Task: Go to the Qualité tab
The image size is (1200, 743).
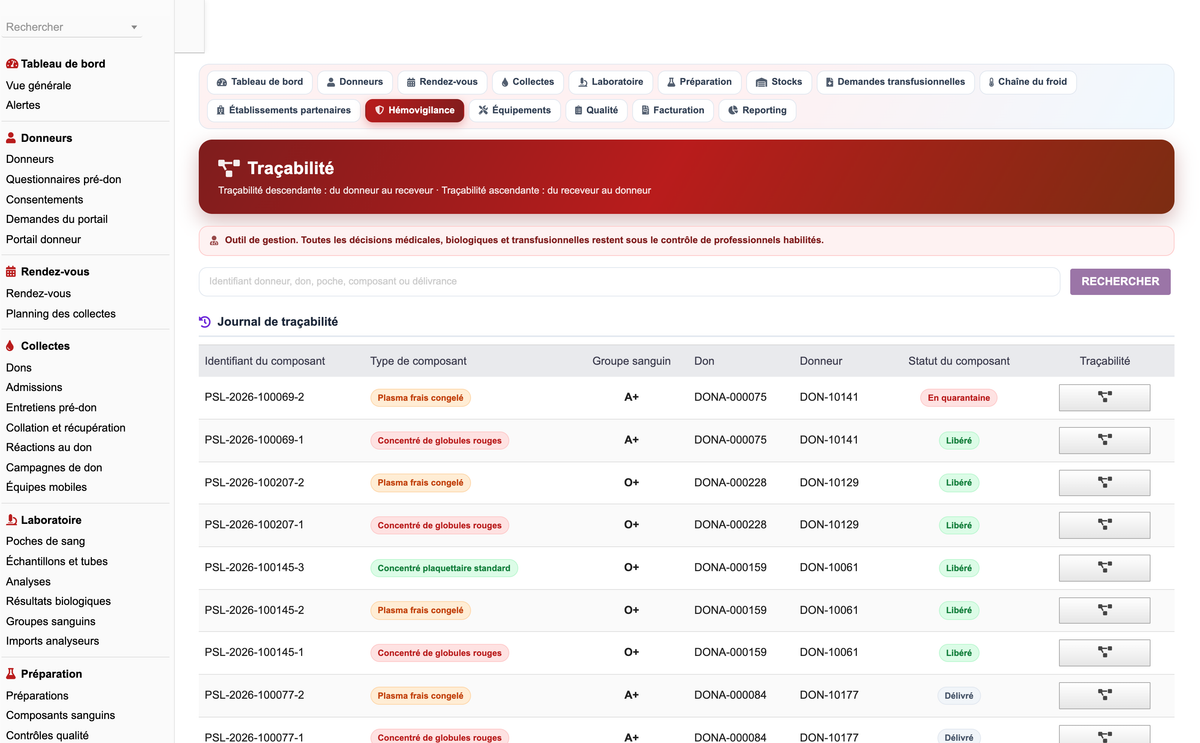Action: (597, 110)
